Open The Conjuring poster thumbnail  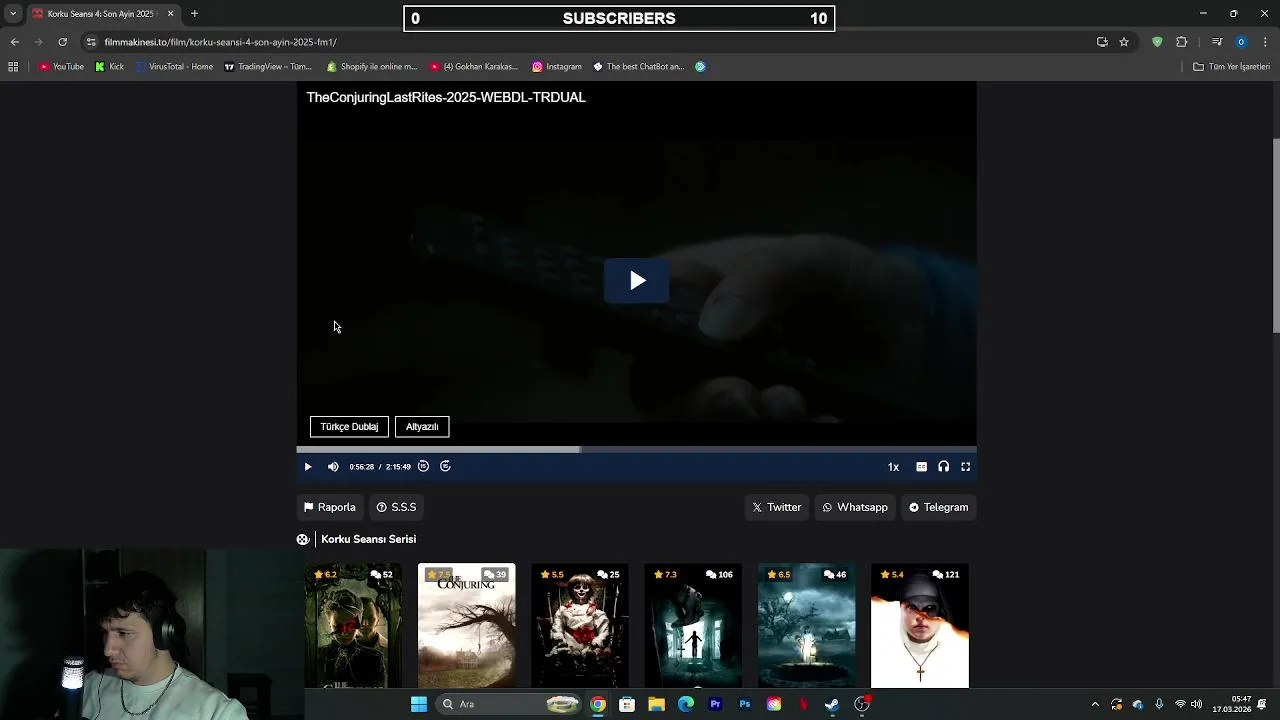click(x=467, y=626)
